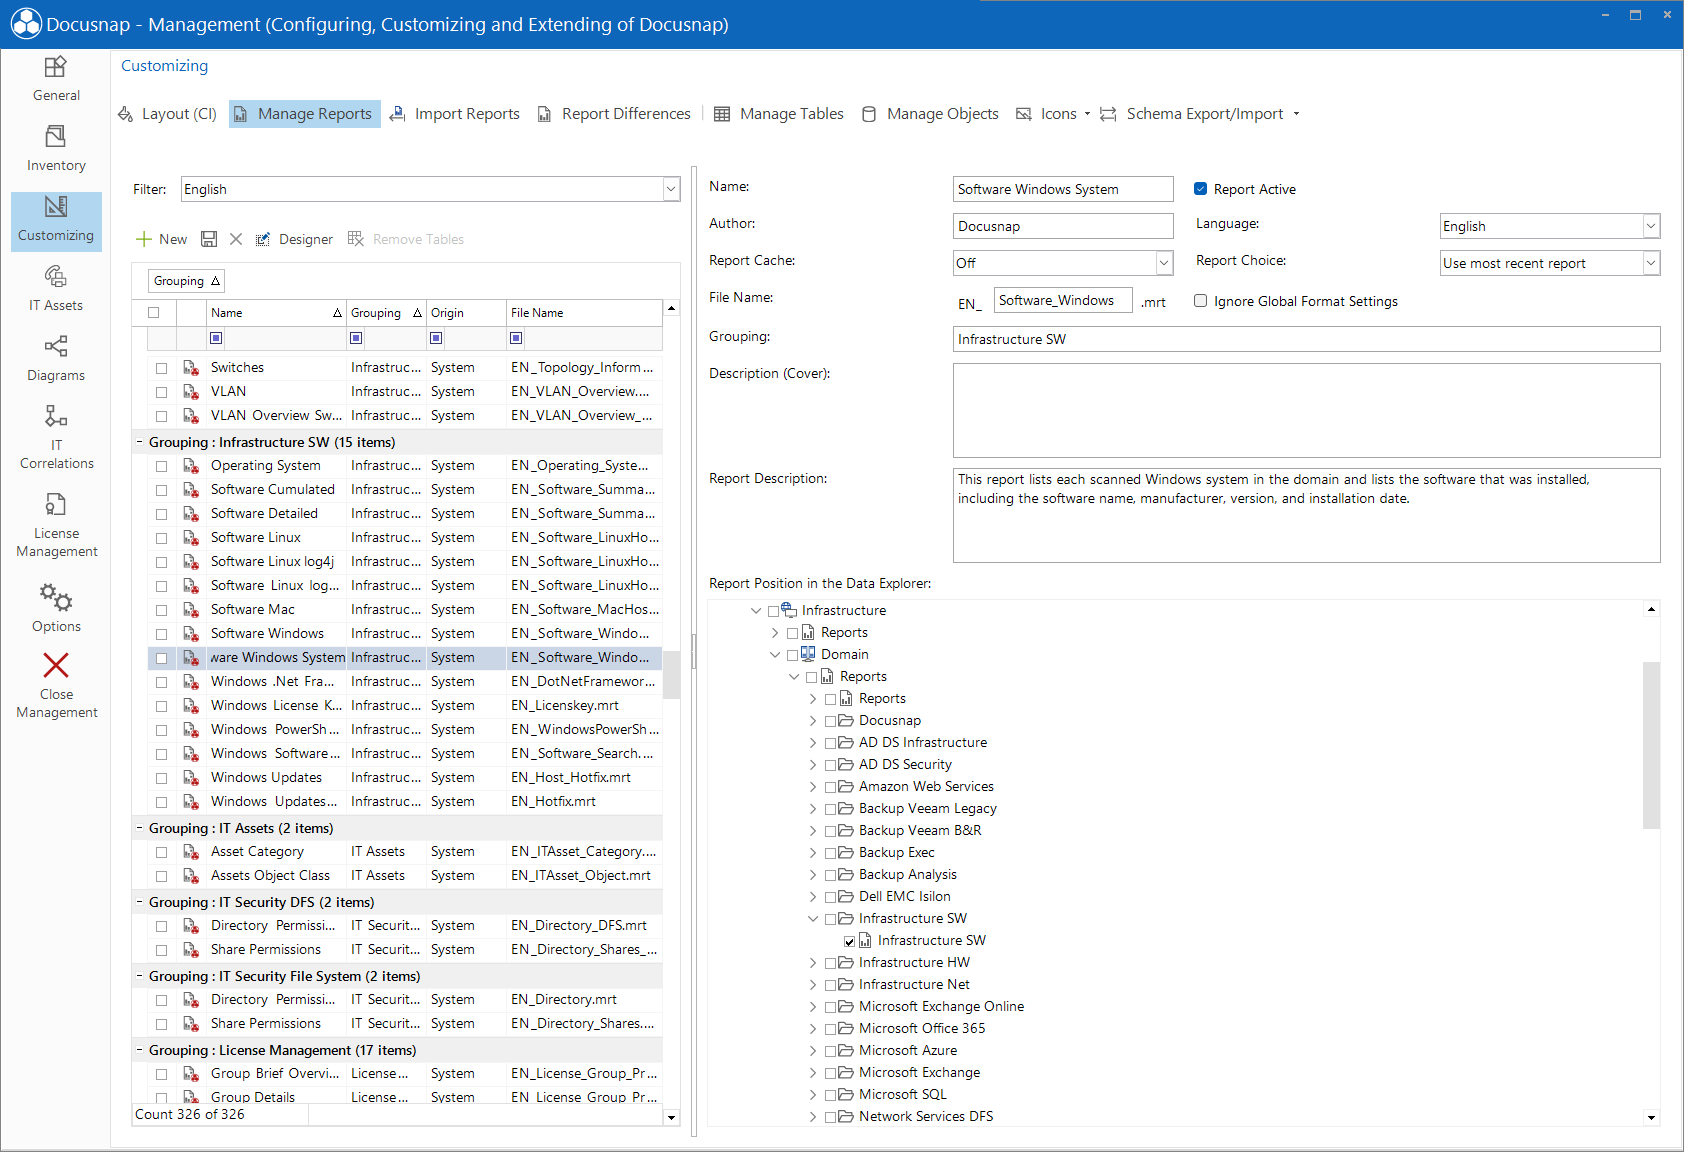Uncheck the Infrastructure SW report tree checkbox

[850, 941]
